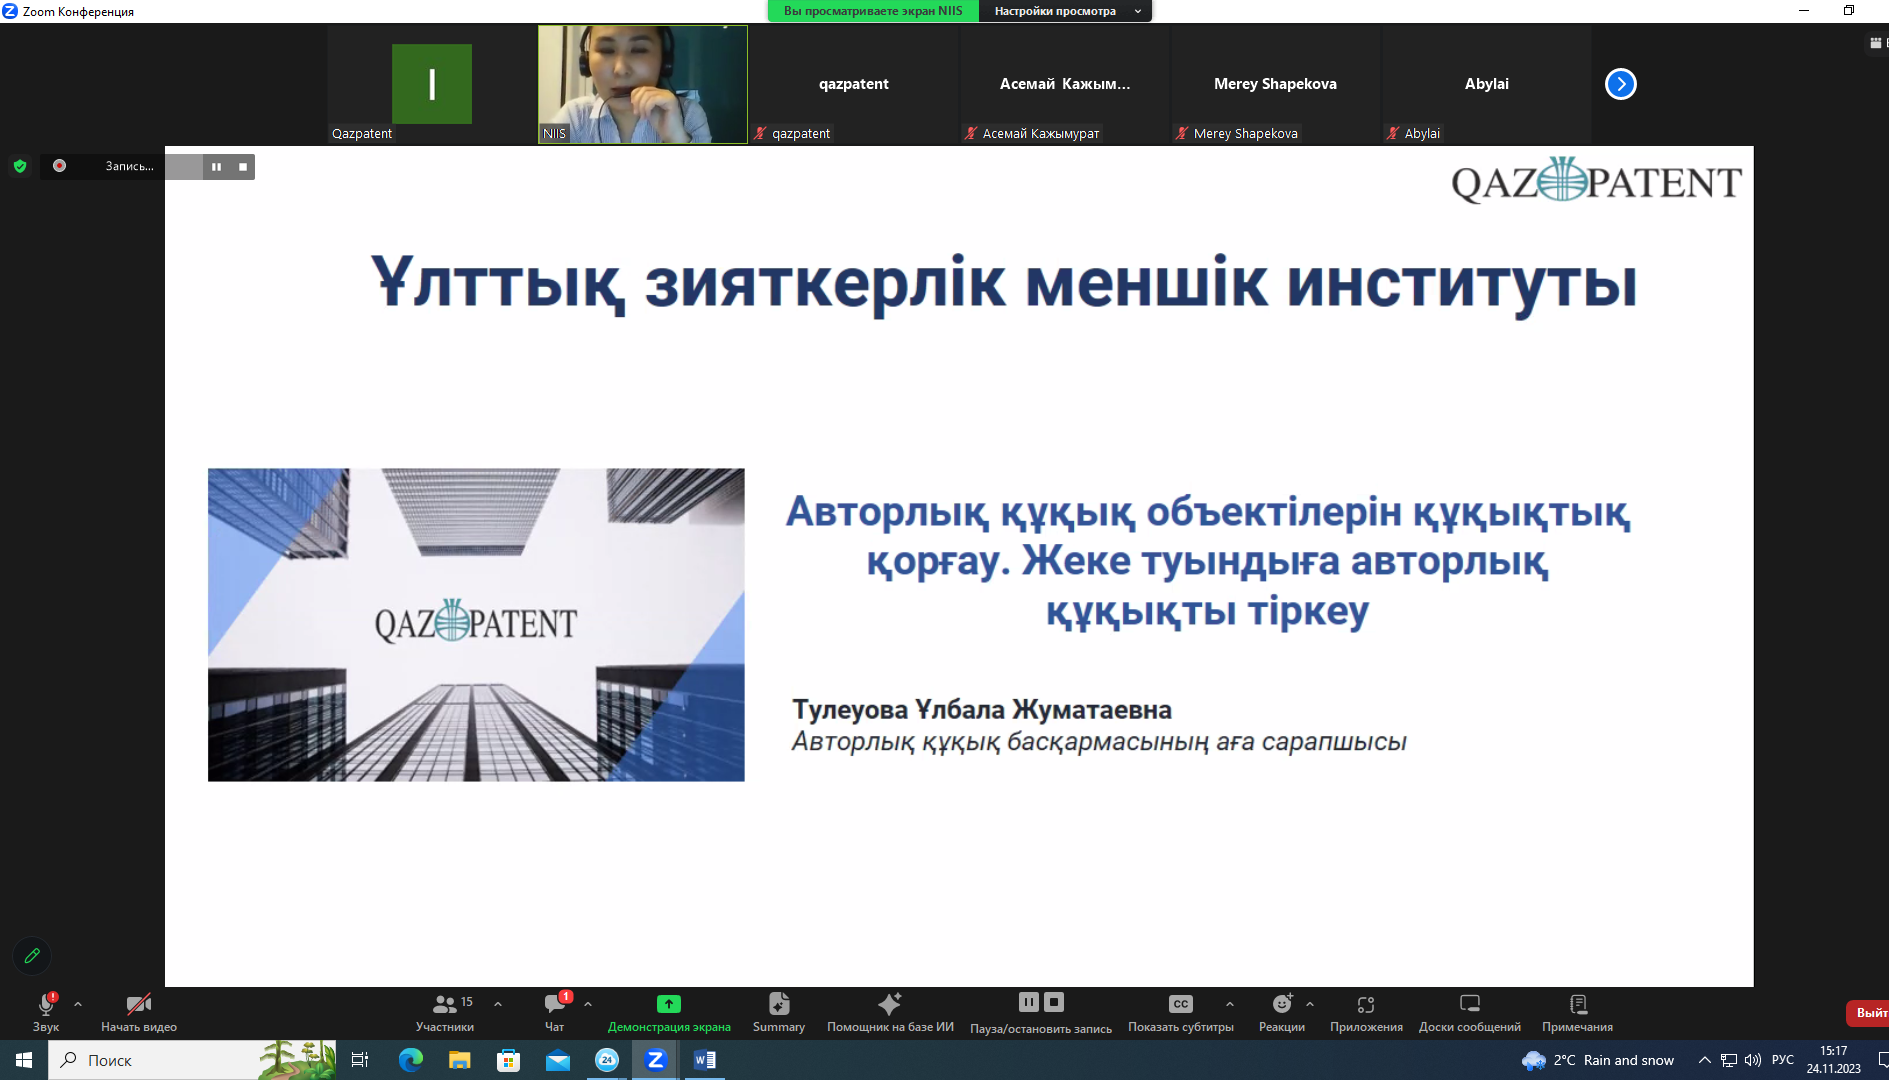Expand the arrow next to Участники
Screen dimensions: 1889x1080
(498, 1004)
